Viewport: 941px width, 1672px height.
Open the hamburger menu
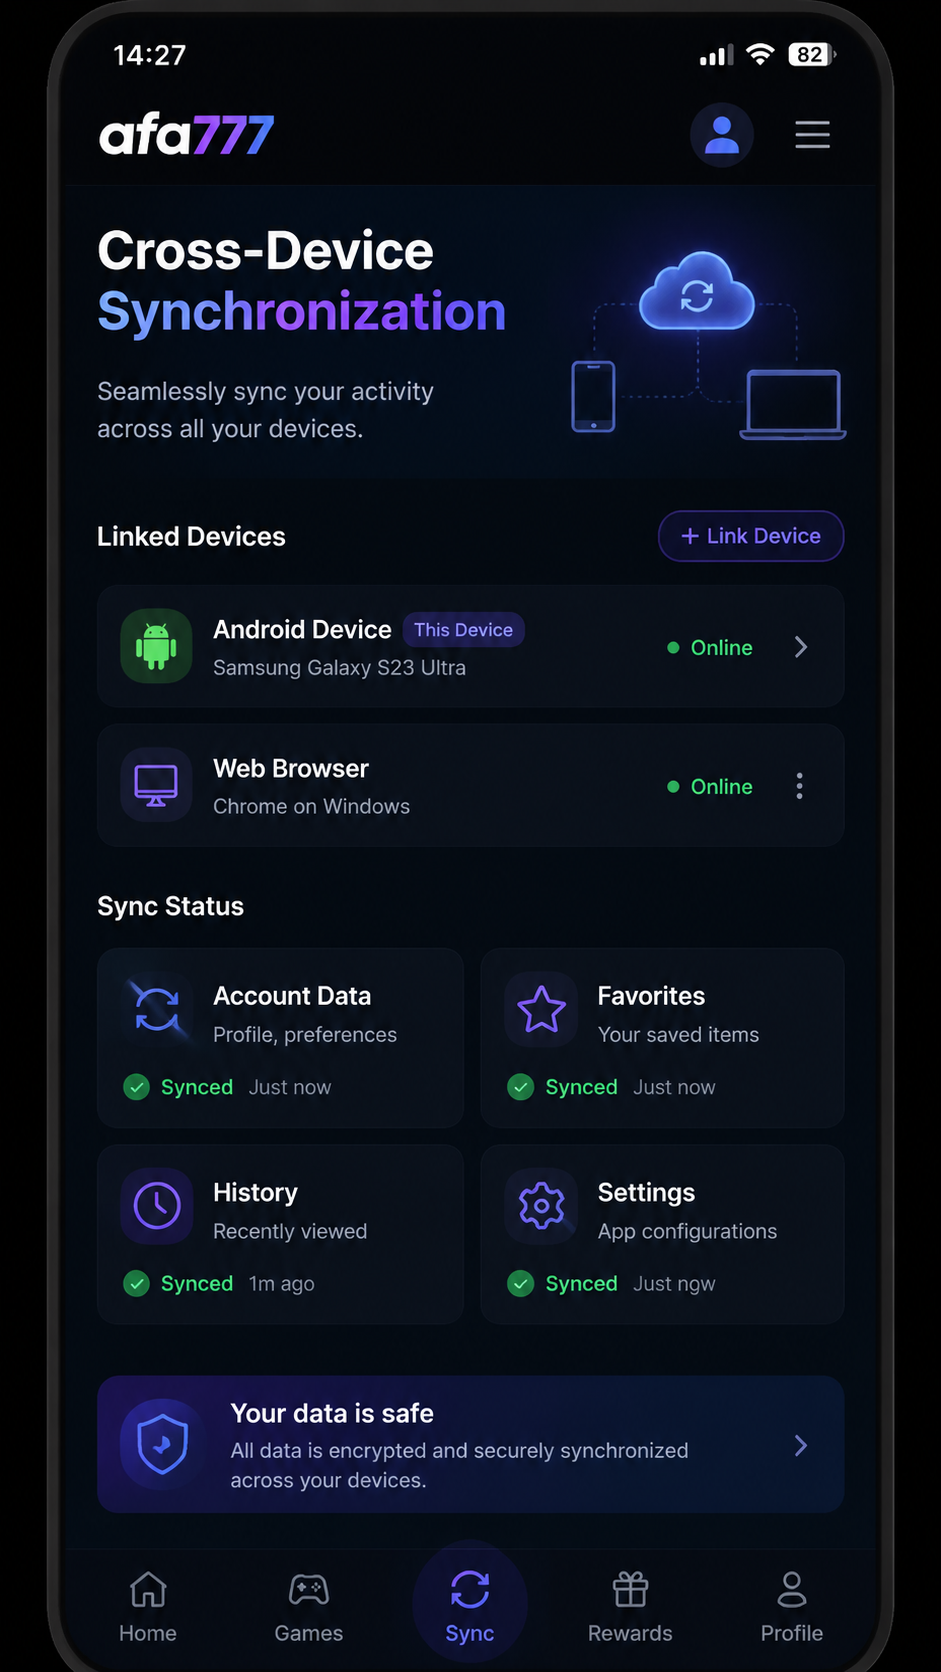click(812, 134)
